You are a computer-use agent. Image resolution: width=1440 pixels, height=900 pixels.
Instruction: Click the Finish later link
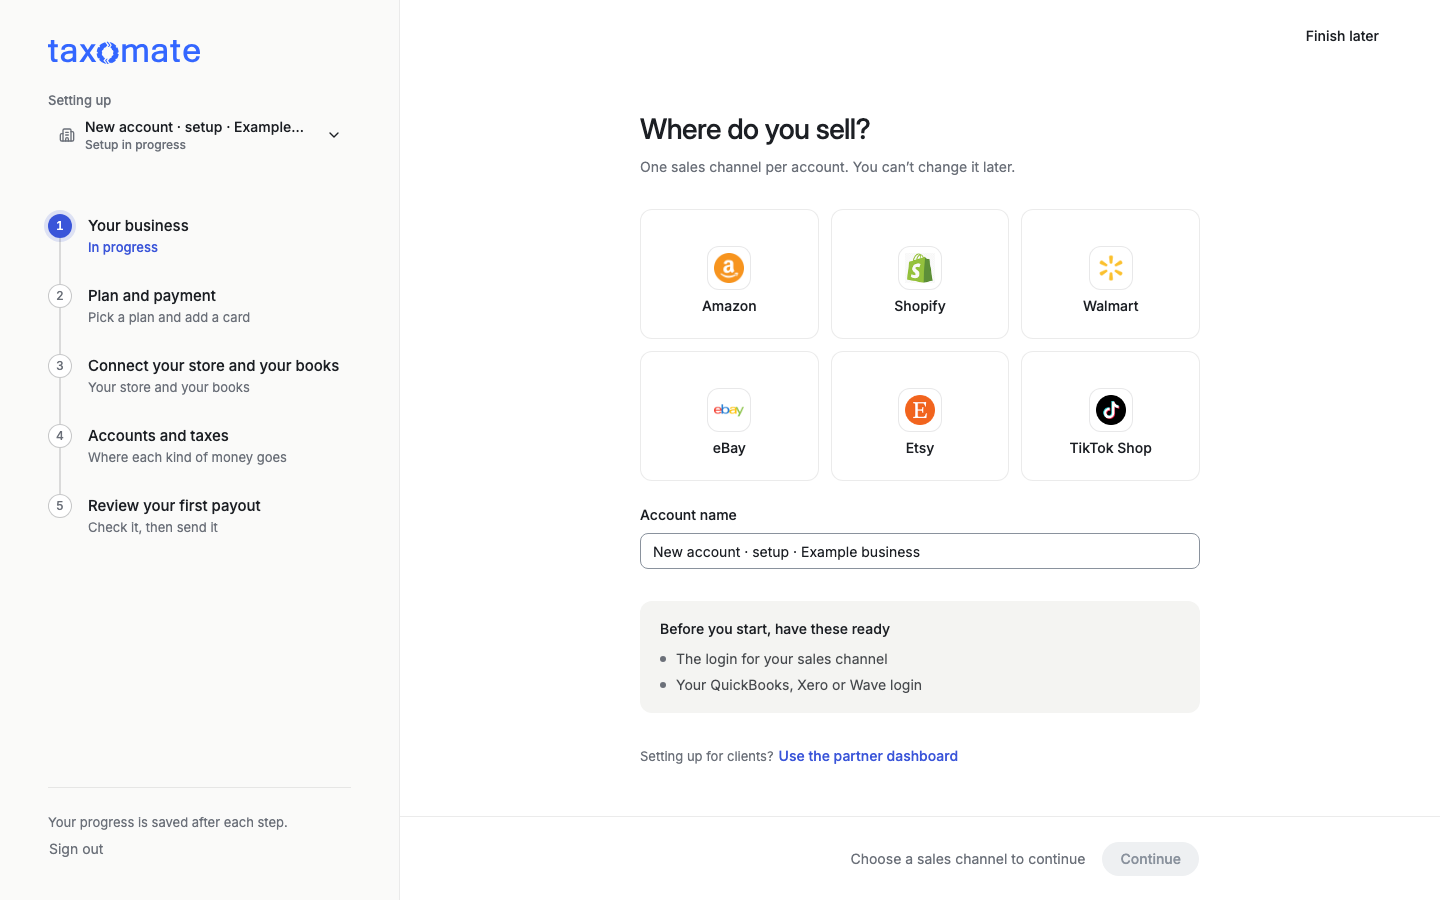pyautogui.click(x=1342, y=36)
